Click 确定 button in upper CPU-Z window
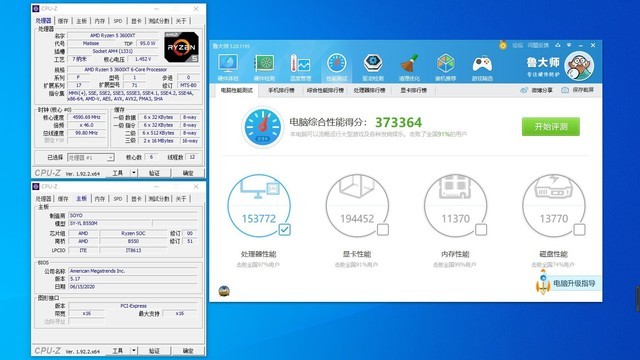640x360 pixels. 188,173
